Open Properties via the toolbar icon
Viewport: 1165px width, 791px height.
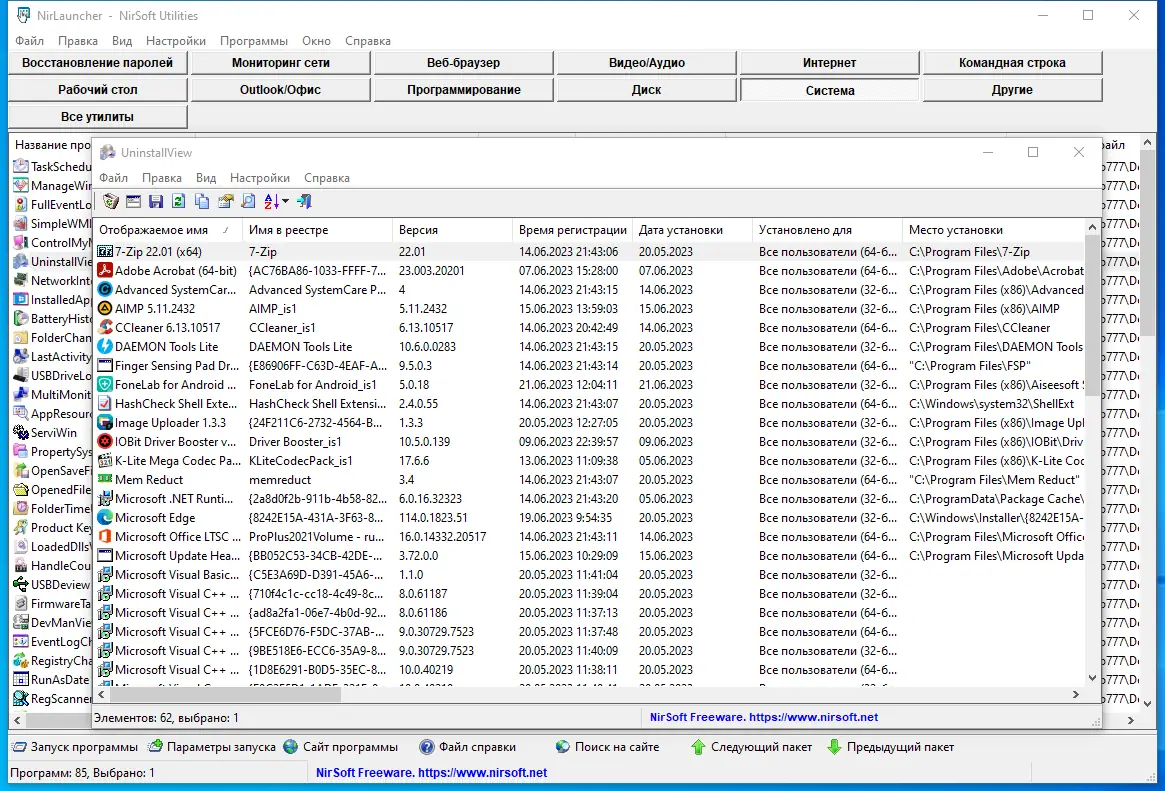(x=225, y=201)
